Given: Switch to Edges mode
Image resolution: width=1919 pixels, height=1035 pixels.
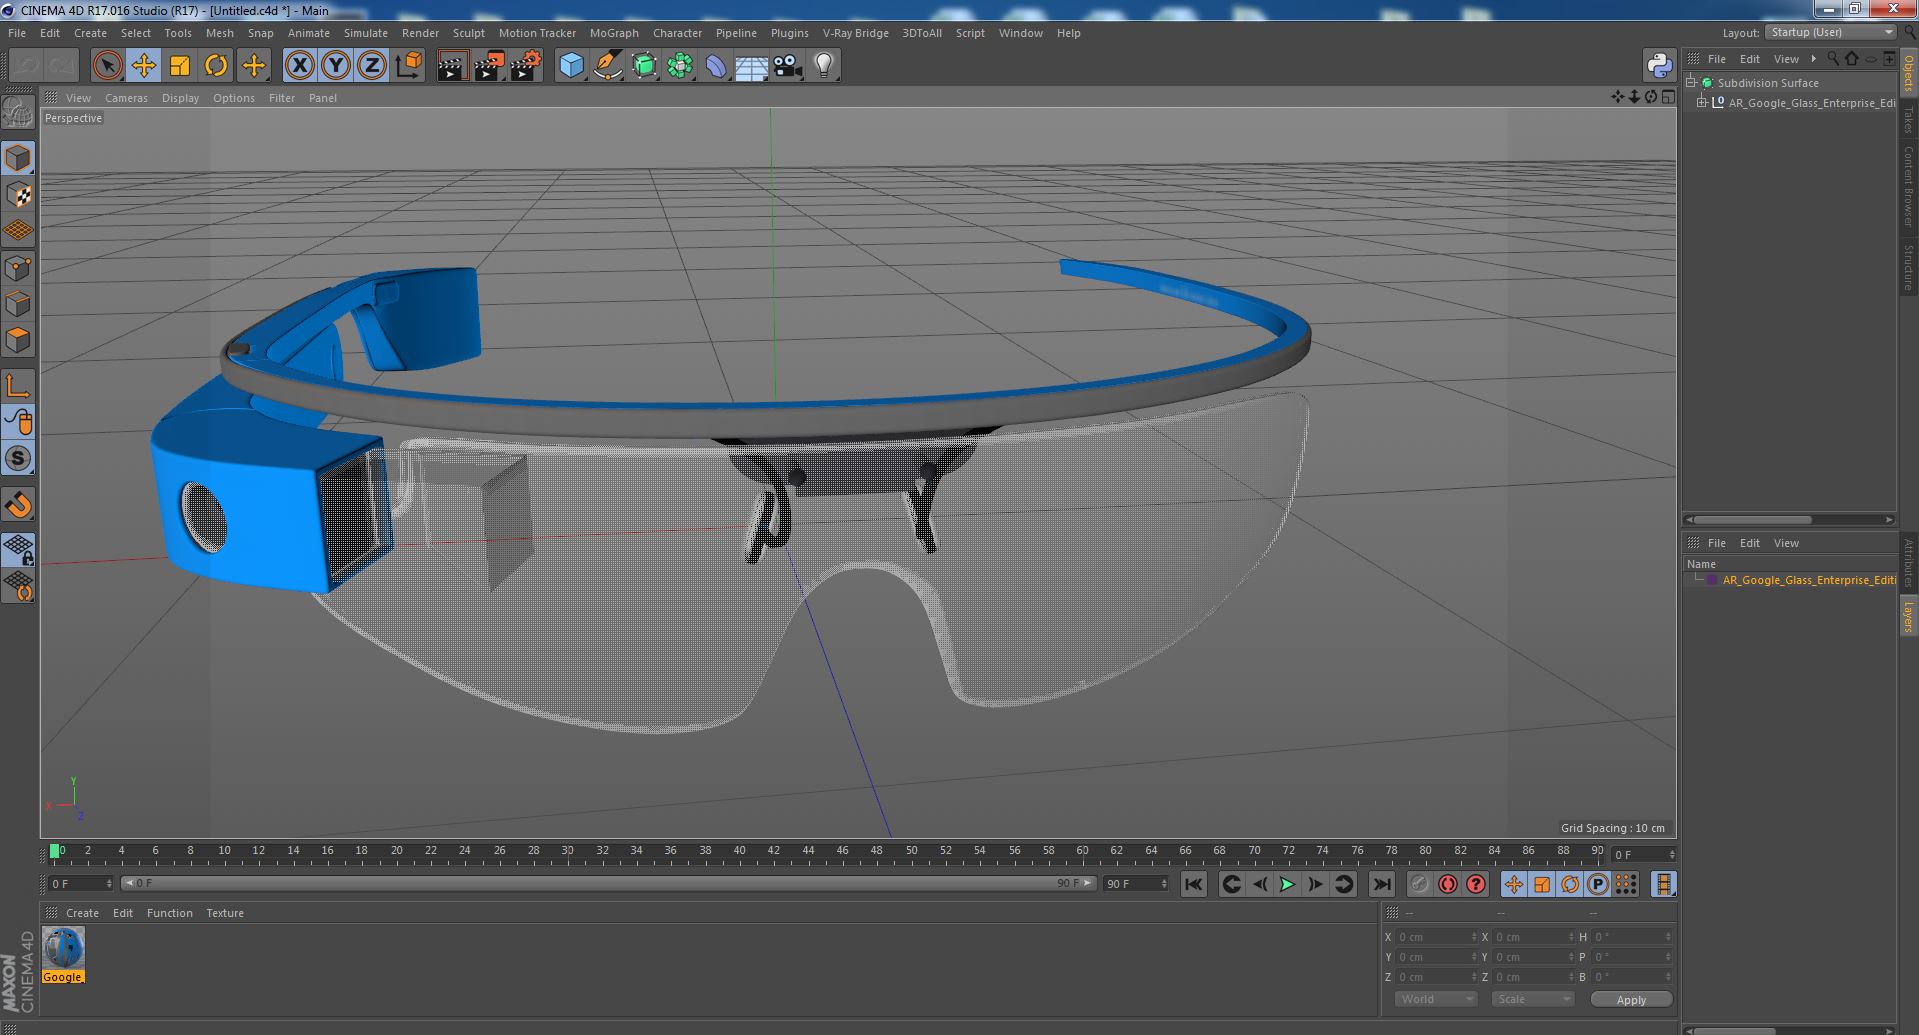Looking at the screenshot, I should (18, 303).
